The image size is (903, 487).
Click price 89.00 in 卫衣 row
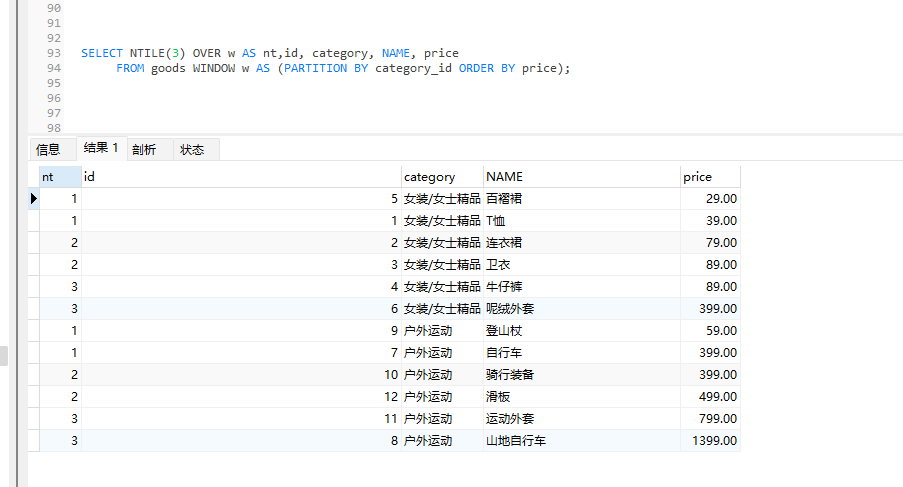click(710, 265)
